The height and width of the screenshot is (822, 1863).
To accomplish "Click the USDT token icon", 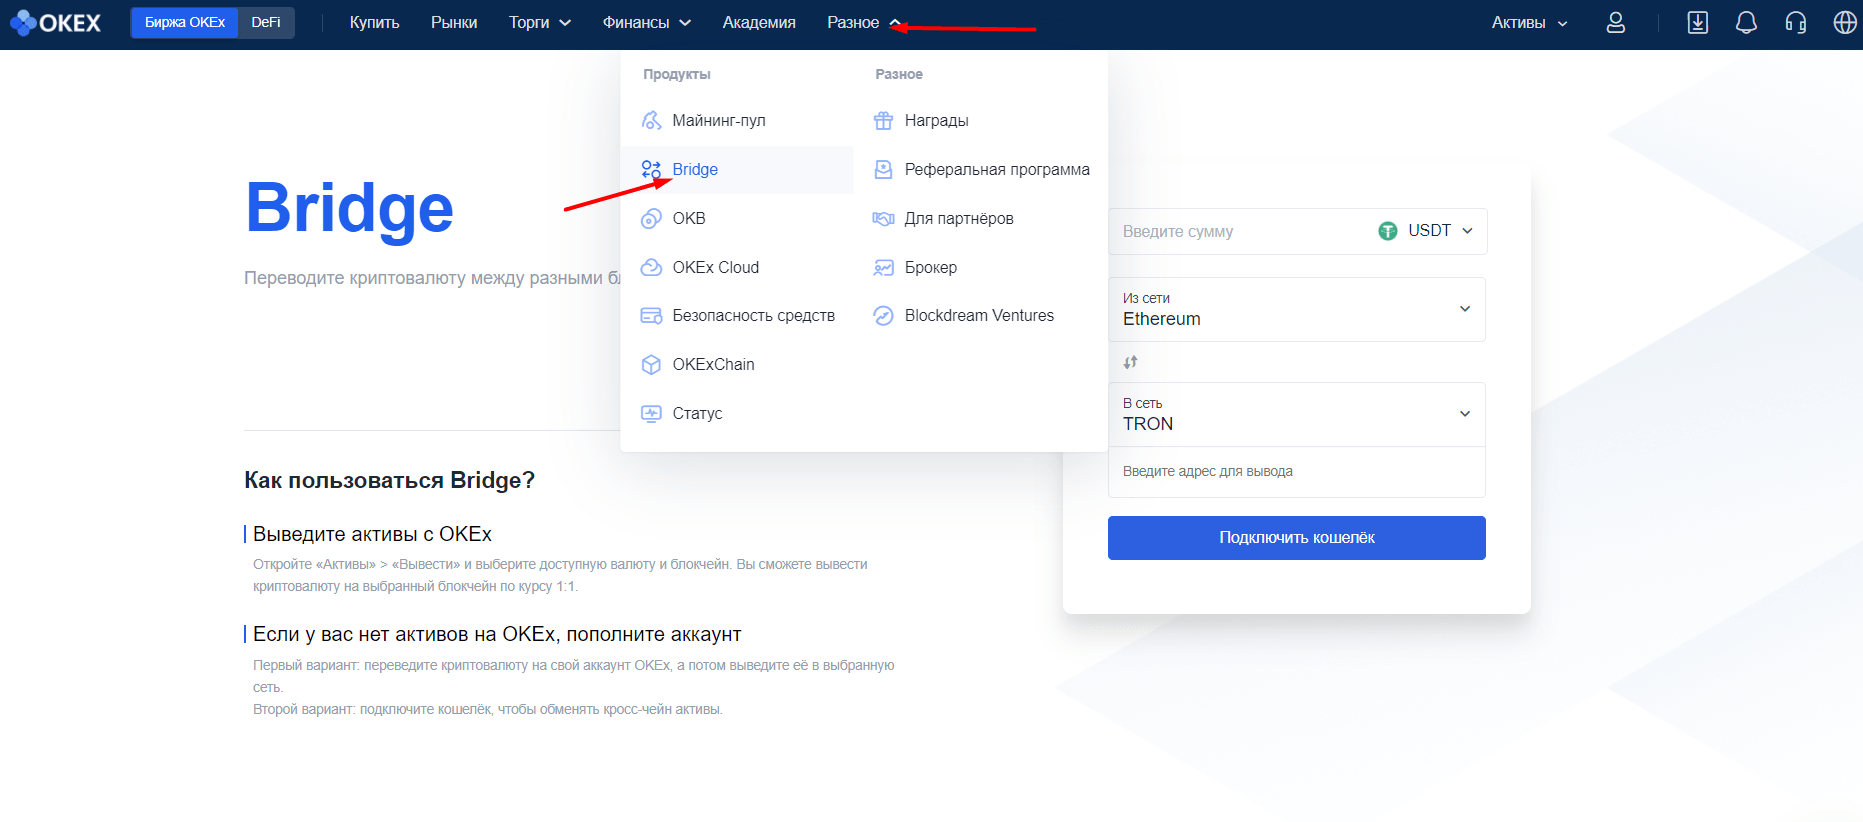I will (x=1387, y=231).
